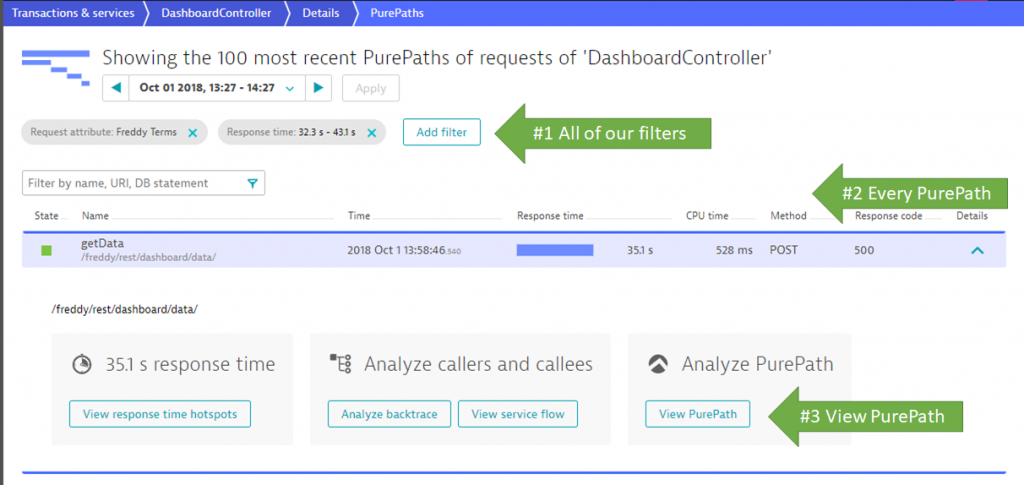Screen dimensions: 1024x485
Task: Sort the list by Response time column
Action: point(550,216)
